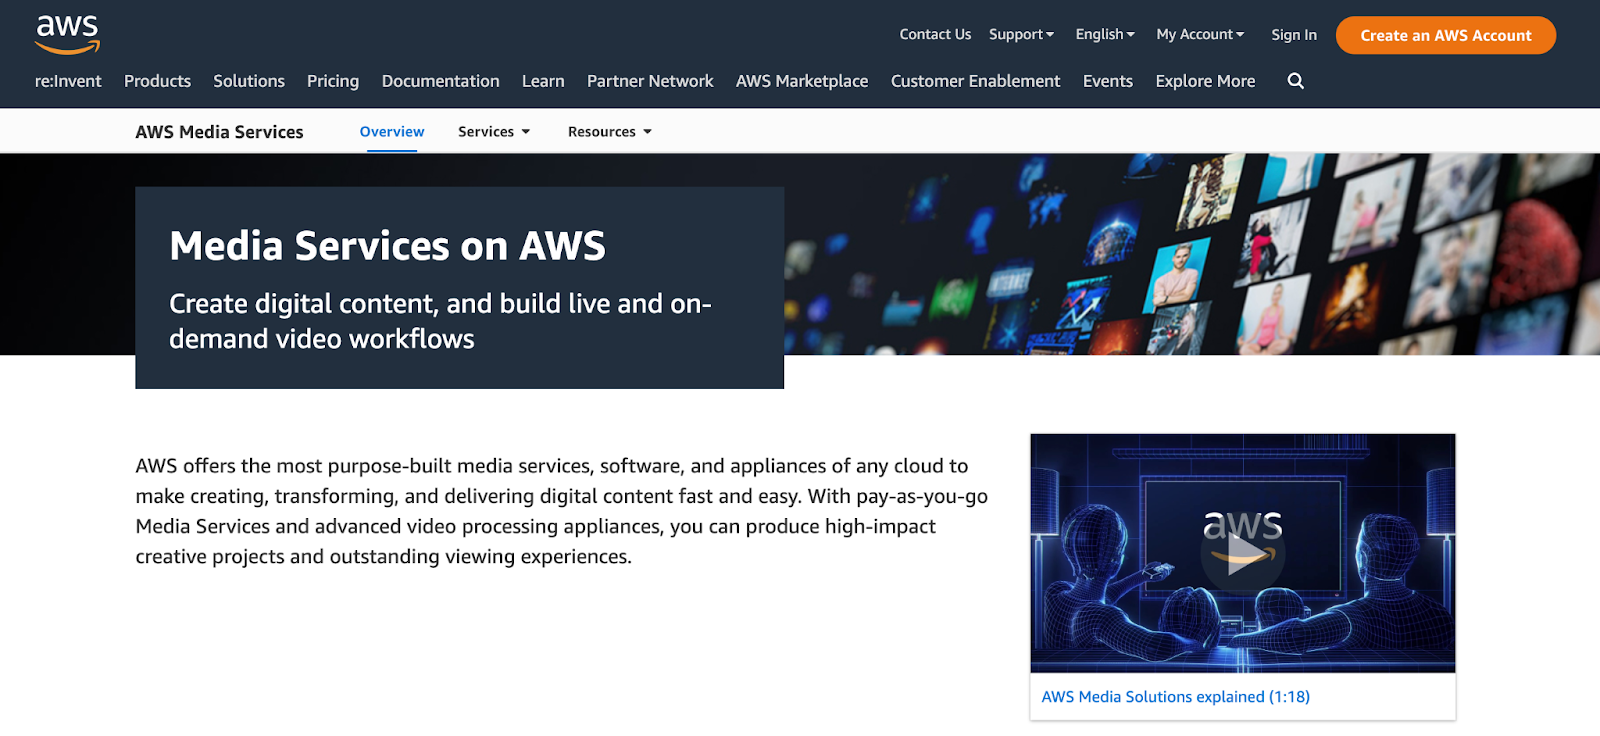
Task: Open the English language dropdown
Action: [1105, 34]
